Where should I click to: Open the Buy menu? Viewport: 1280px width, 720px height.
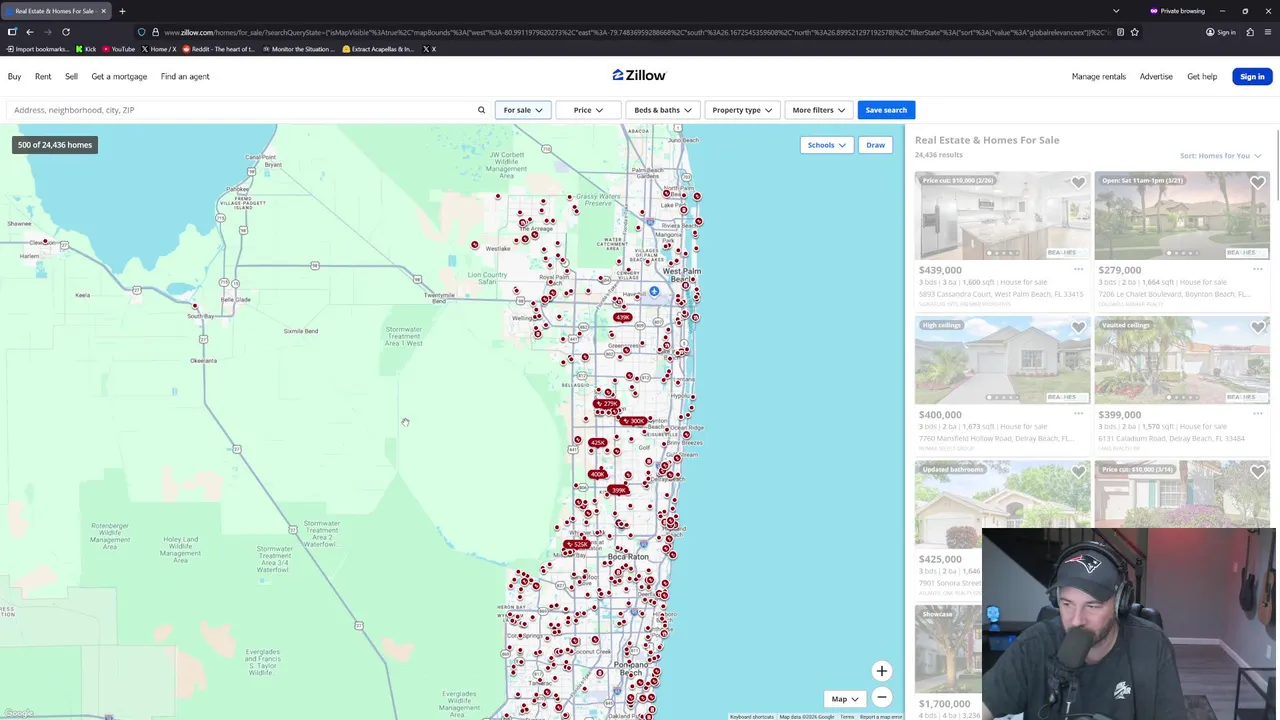coord(14,76)
